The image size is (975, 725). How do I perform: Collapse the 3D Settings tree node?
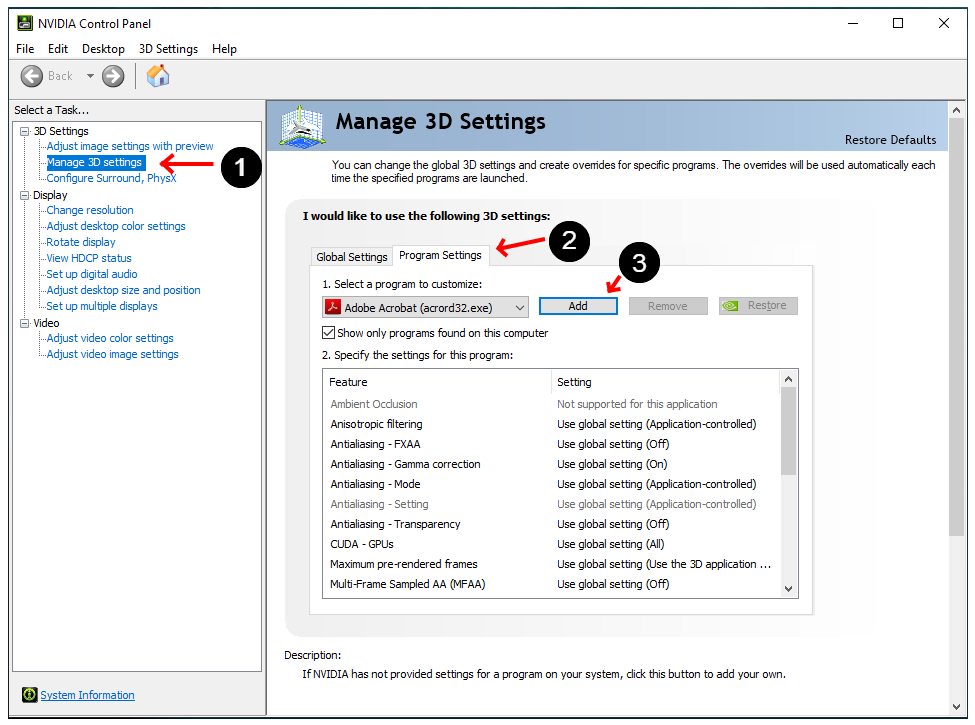[24, 131]
